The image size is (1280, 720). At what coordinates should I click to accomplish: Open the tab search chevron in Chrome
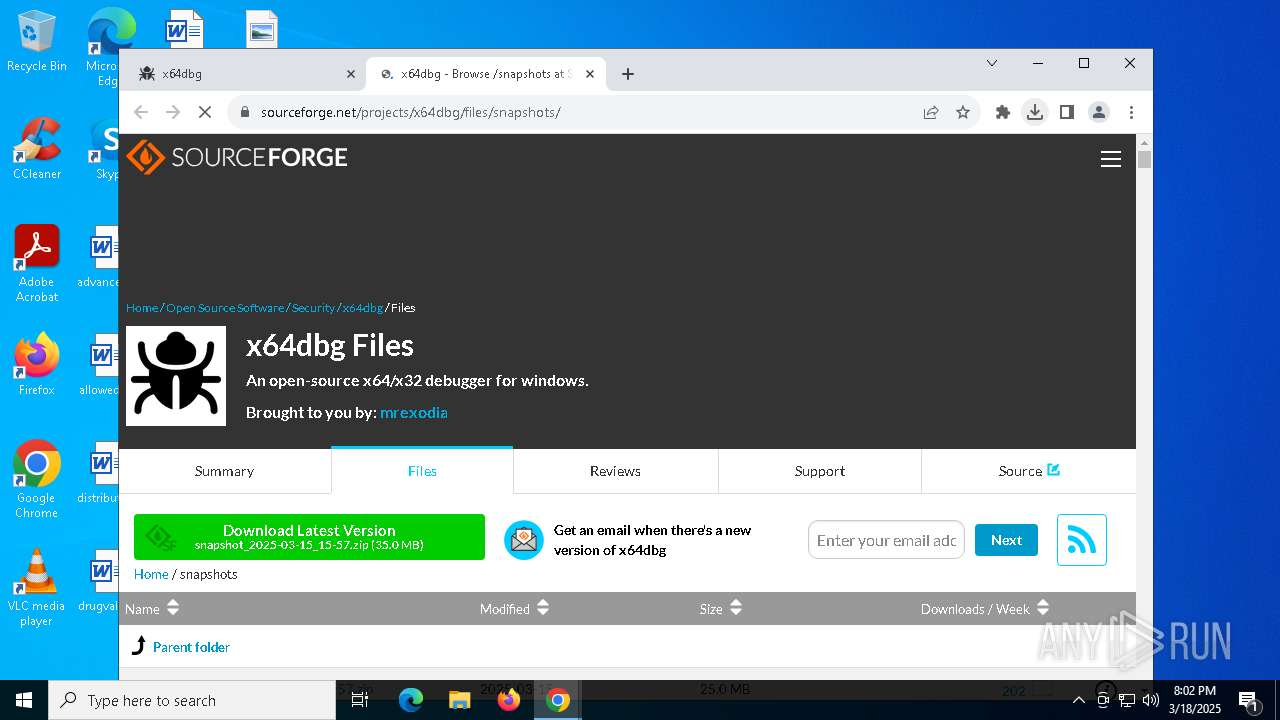click(992, 63)
